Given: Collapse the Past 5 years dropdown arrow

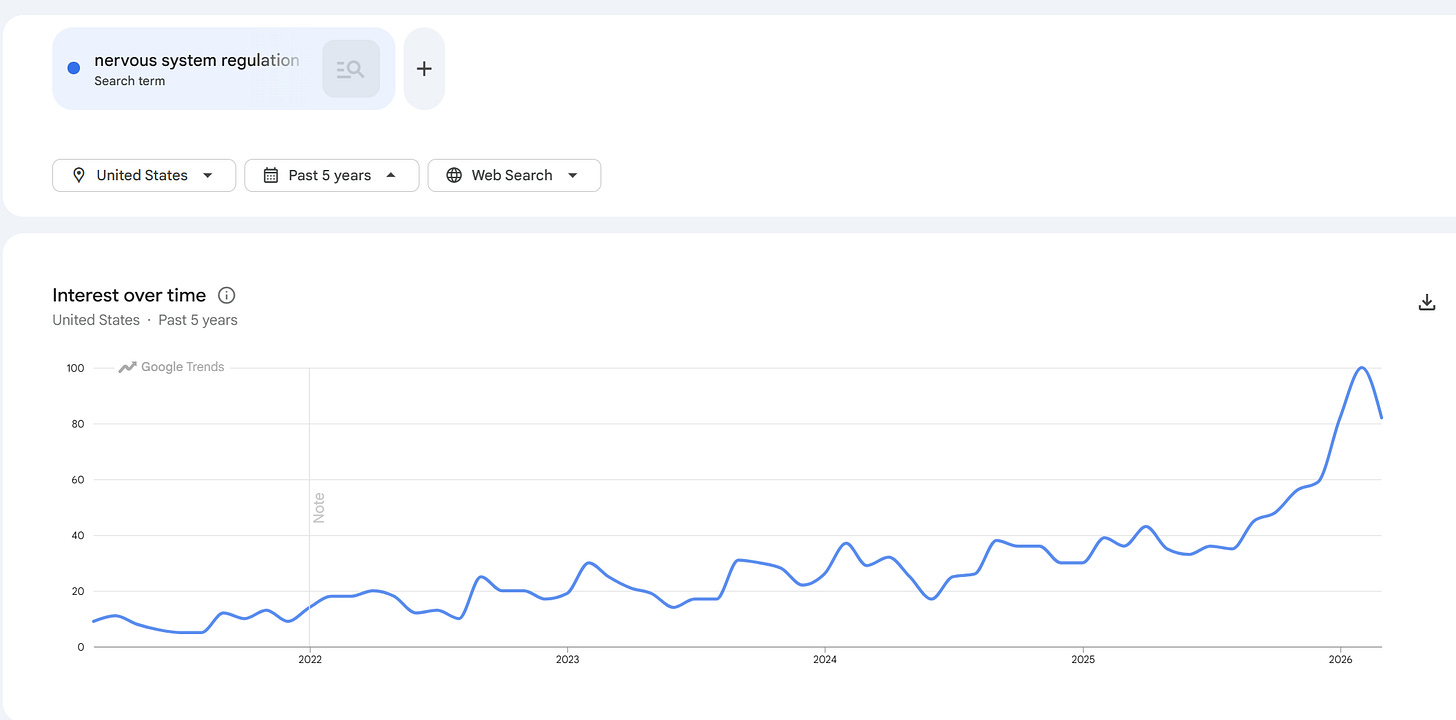Looking at the screenshot, I should 391,175.
